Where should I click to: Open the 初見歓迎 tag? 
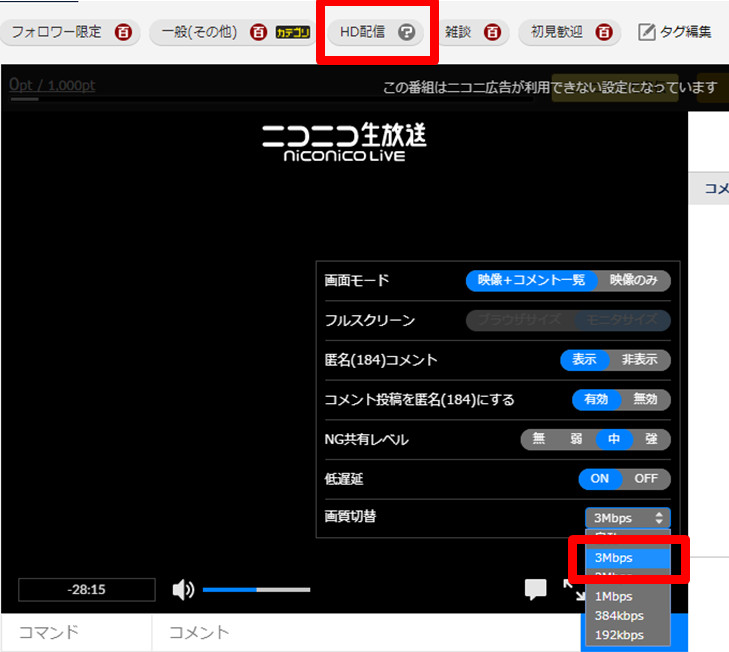point(557,32)
